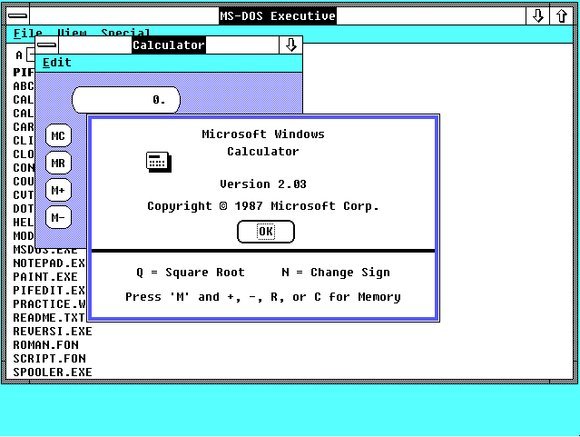The width and height of the screenshot is (580, 437).
Task: Click the calculator display showing 0.
Action: coord(126,100)
